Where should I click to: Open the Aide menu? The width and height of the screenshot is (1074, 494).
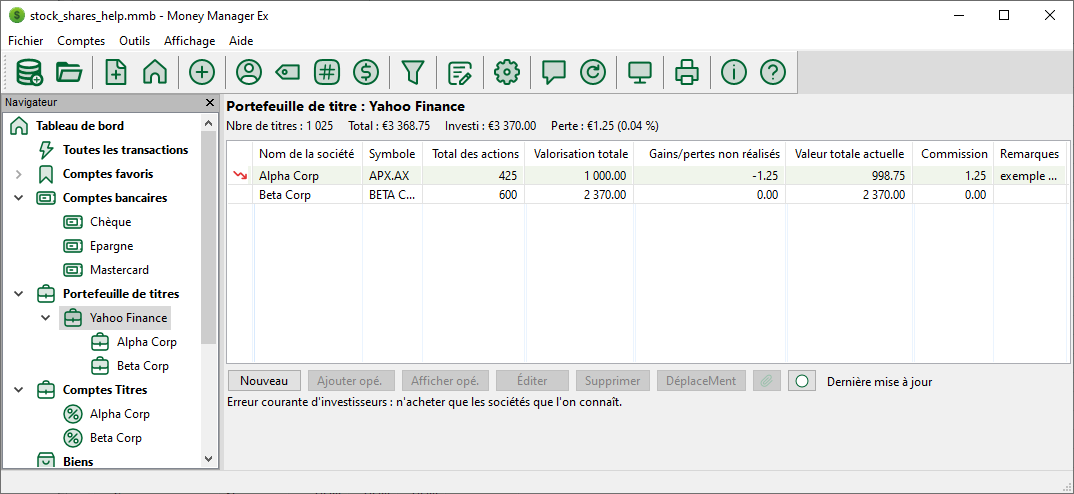pyautogui.click(x=241, y=41)
